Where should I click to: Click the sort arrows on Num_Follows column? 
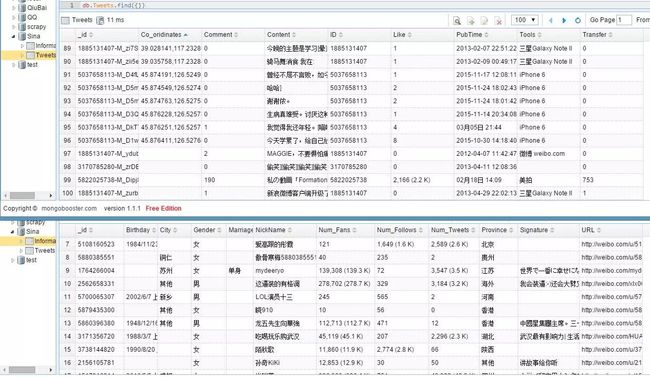(x=421, y=230)
